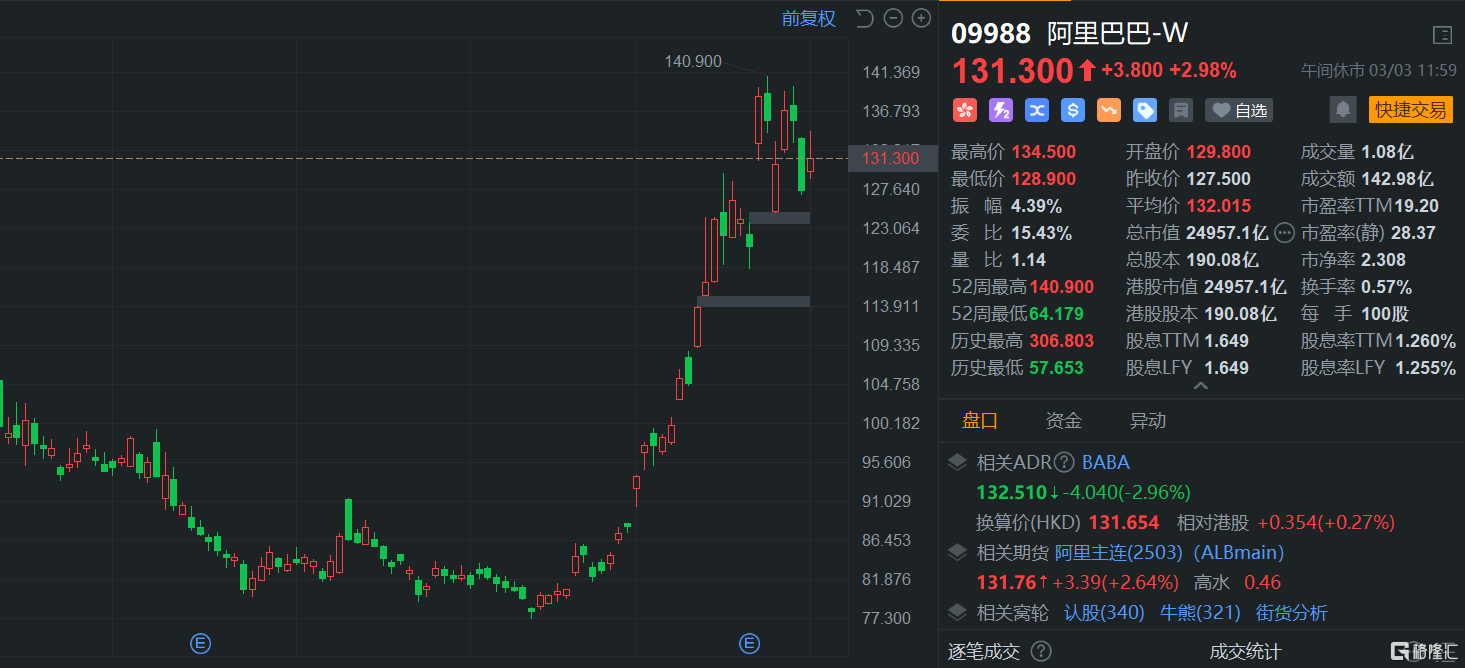1465x668 pixels.
Task: Click the chart reset (undo arrow) icon
Action: pyautogui.click(x=865, y=18)
